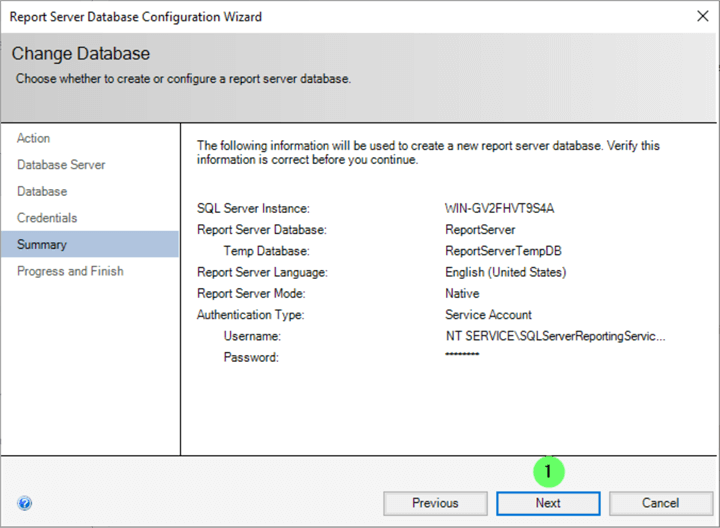Click the English (United States) language value

click(505, 272)
